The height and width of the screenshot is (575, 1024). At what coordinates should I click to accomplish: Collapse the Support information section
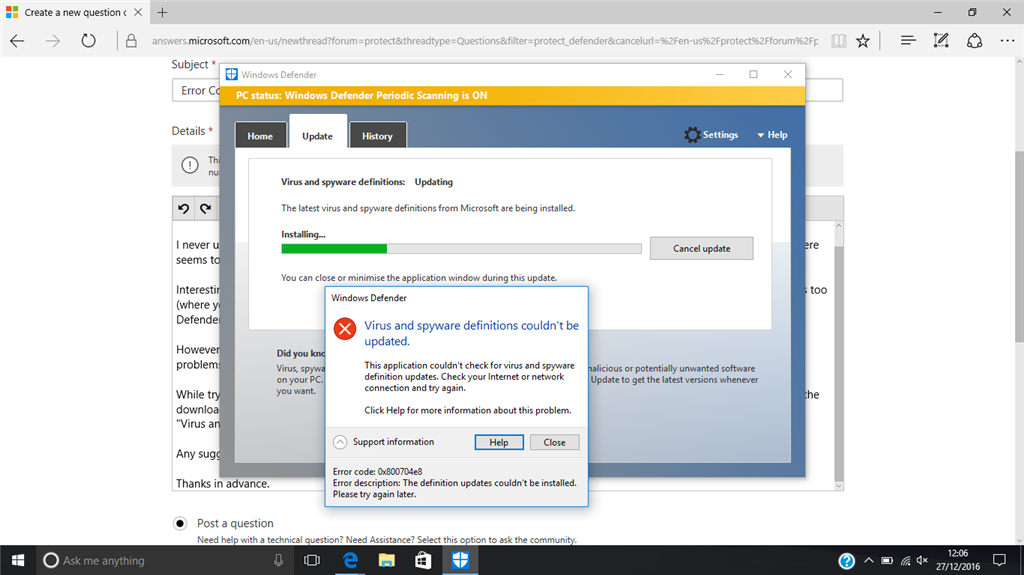(x=340, y=442)
